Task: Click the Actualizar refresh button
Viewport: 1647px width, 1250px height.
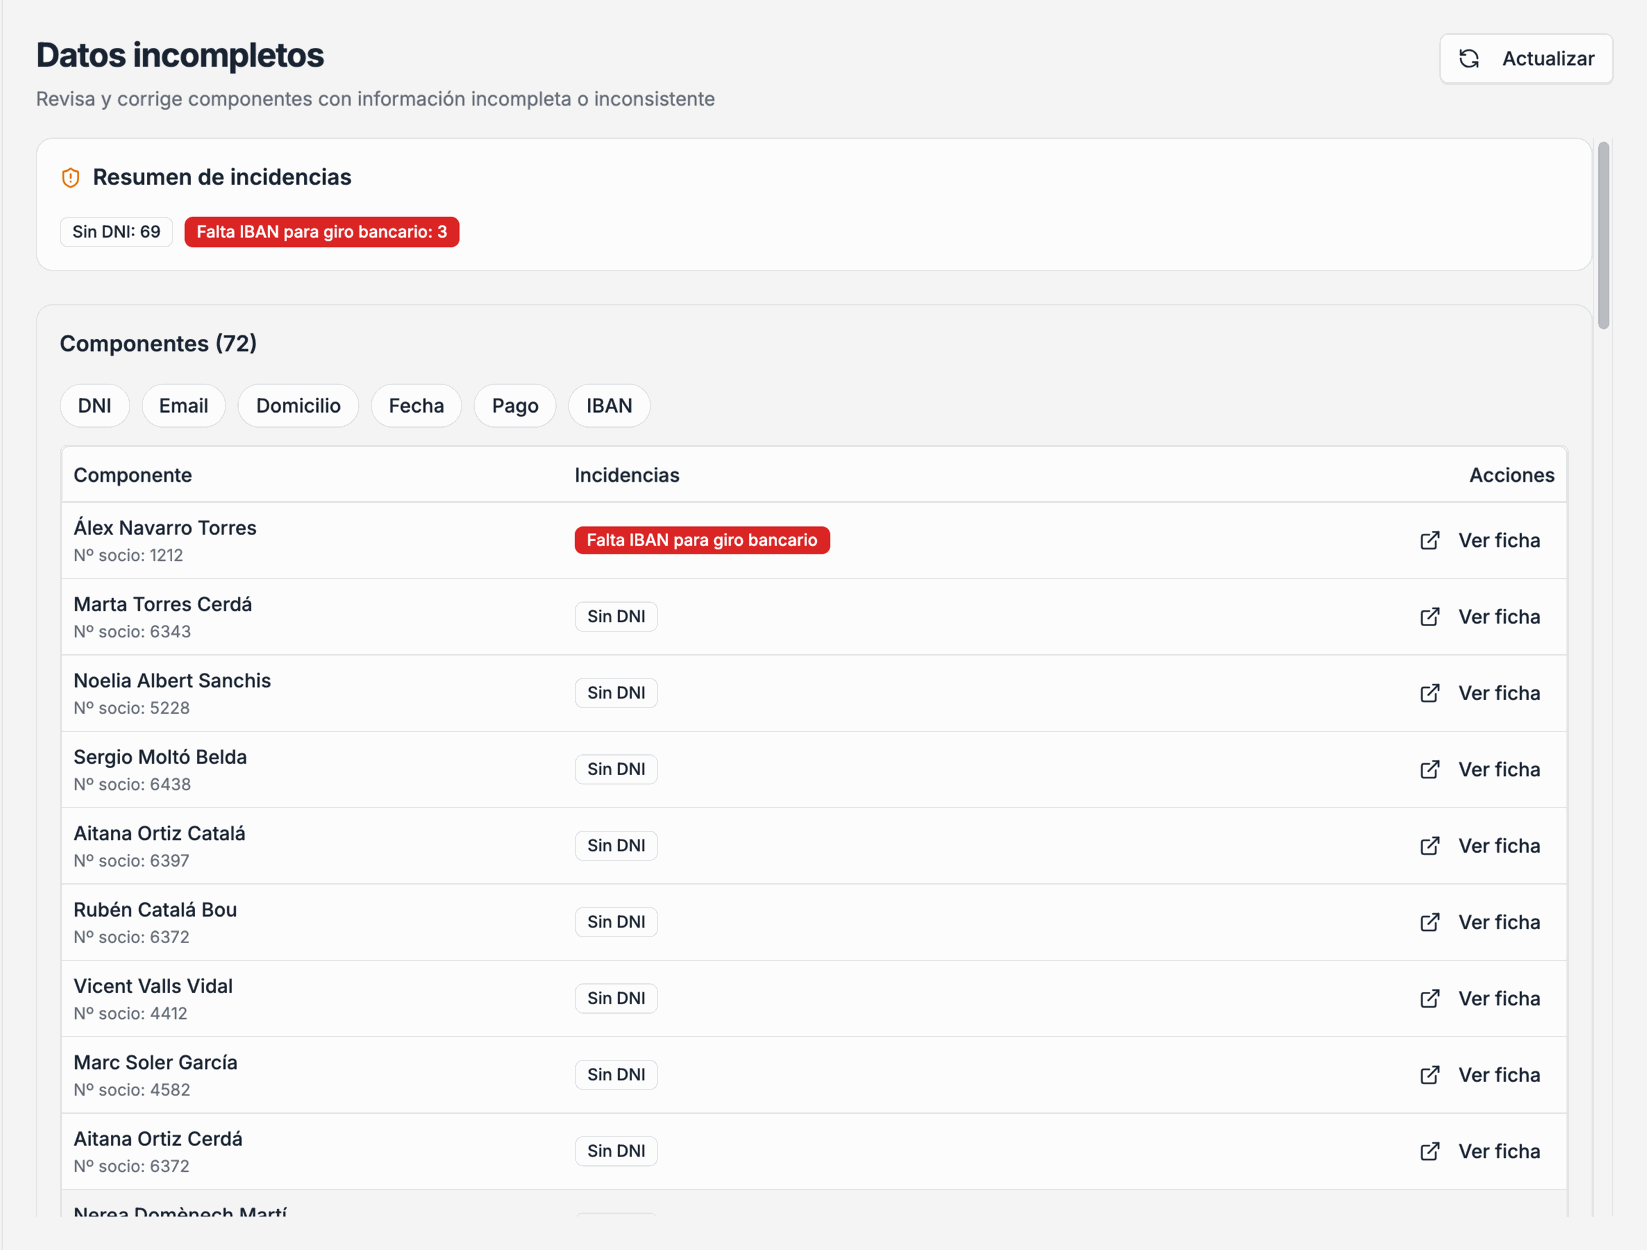Action: pyautogui.click(x=1526, y=59)
